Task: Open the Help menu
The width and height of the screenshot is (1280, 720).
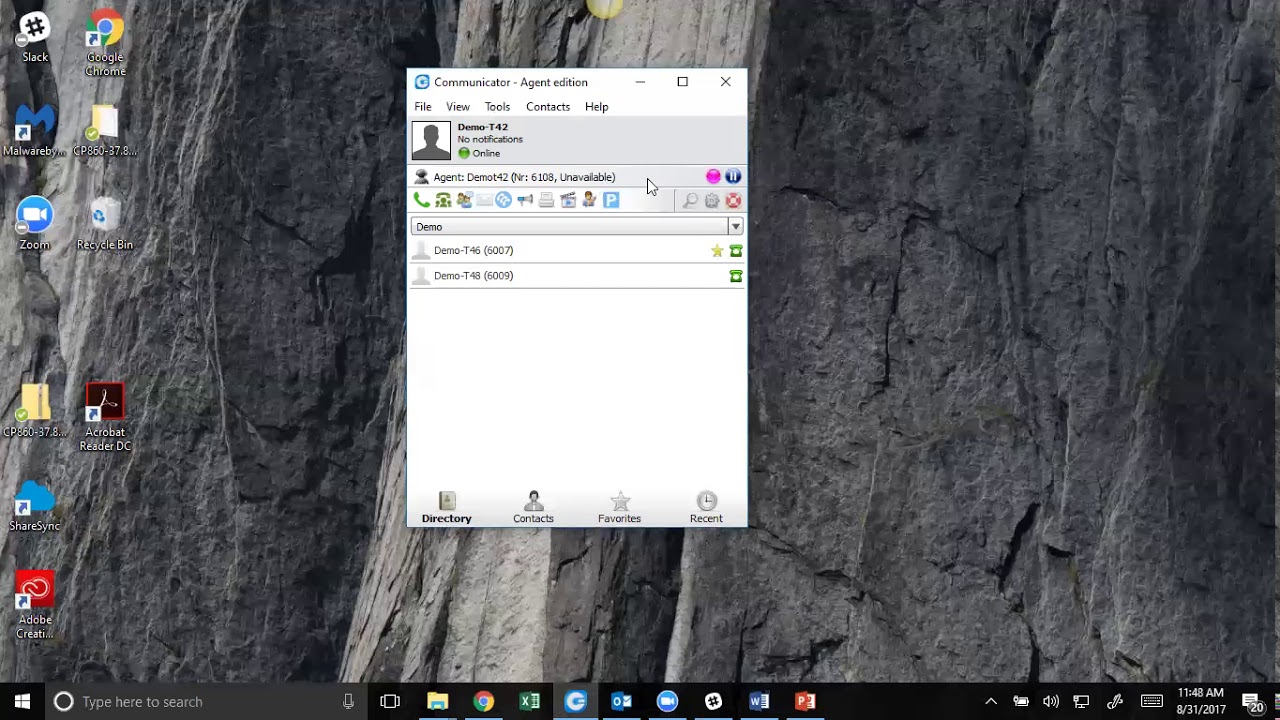Action: point(596,107)
